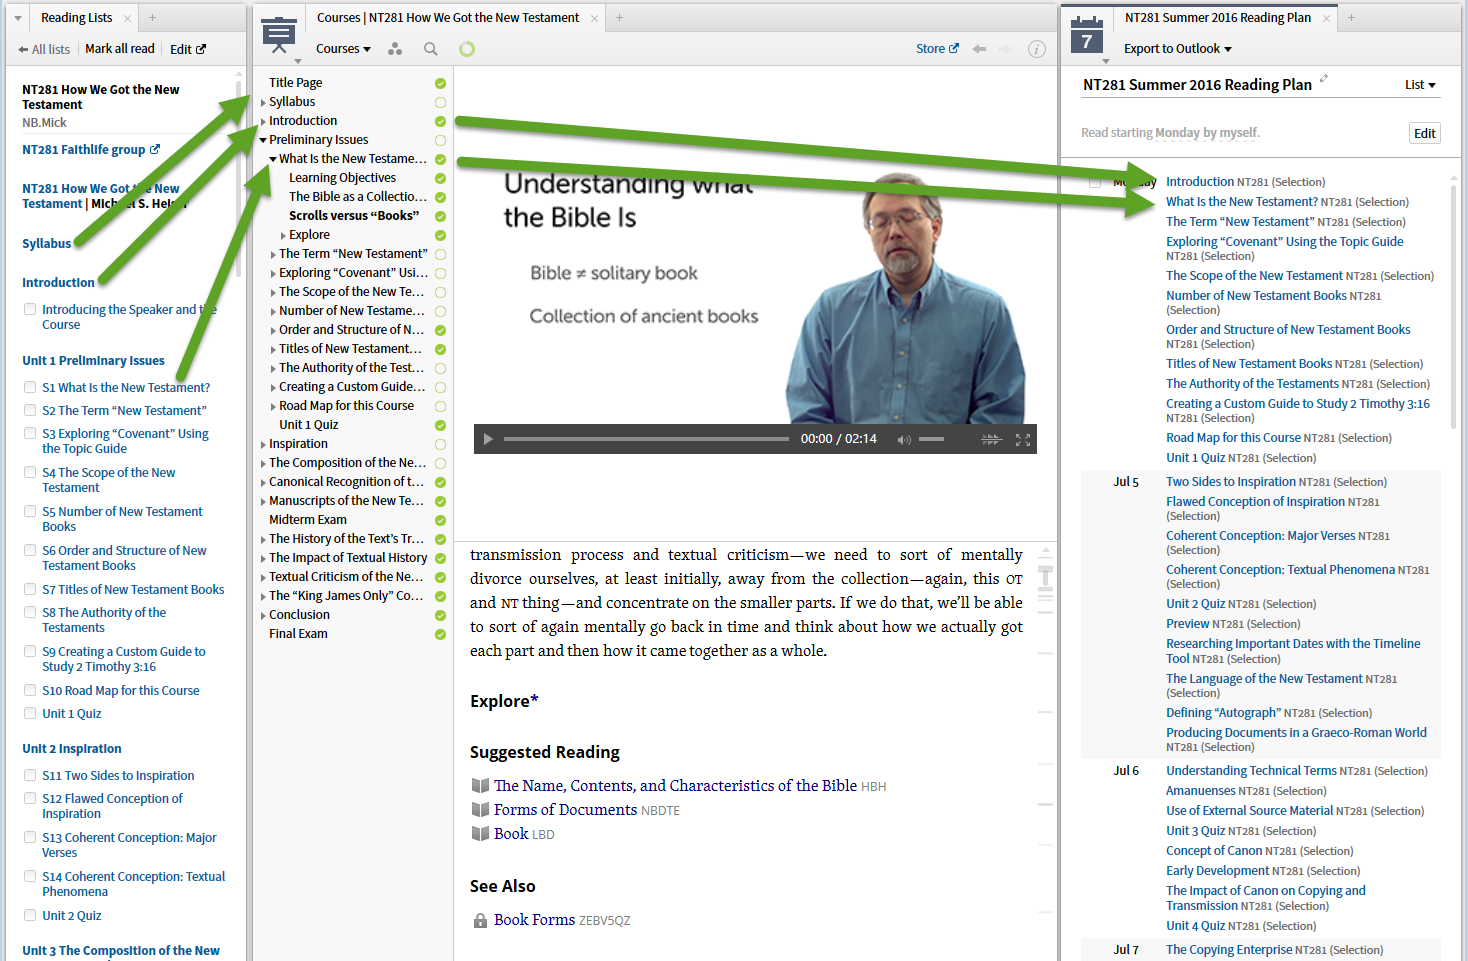The width and height of the screenshot is (1468, 961).
Task: Check the Unit 1 Quiz box in Reading Lists
Action: point(30,714)
